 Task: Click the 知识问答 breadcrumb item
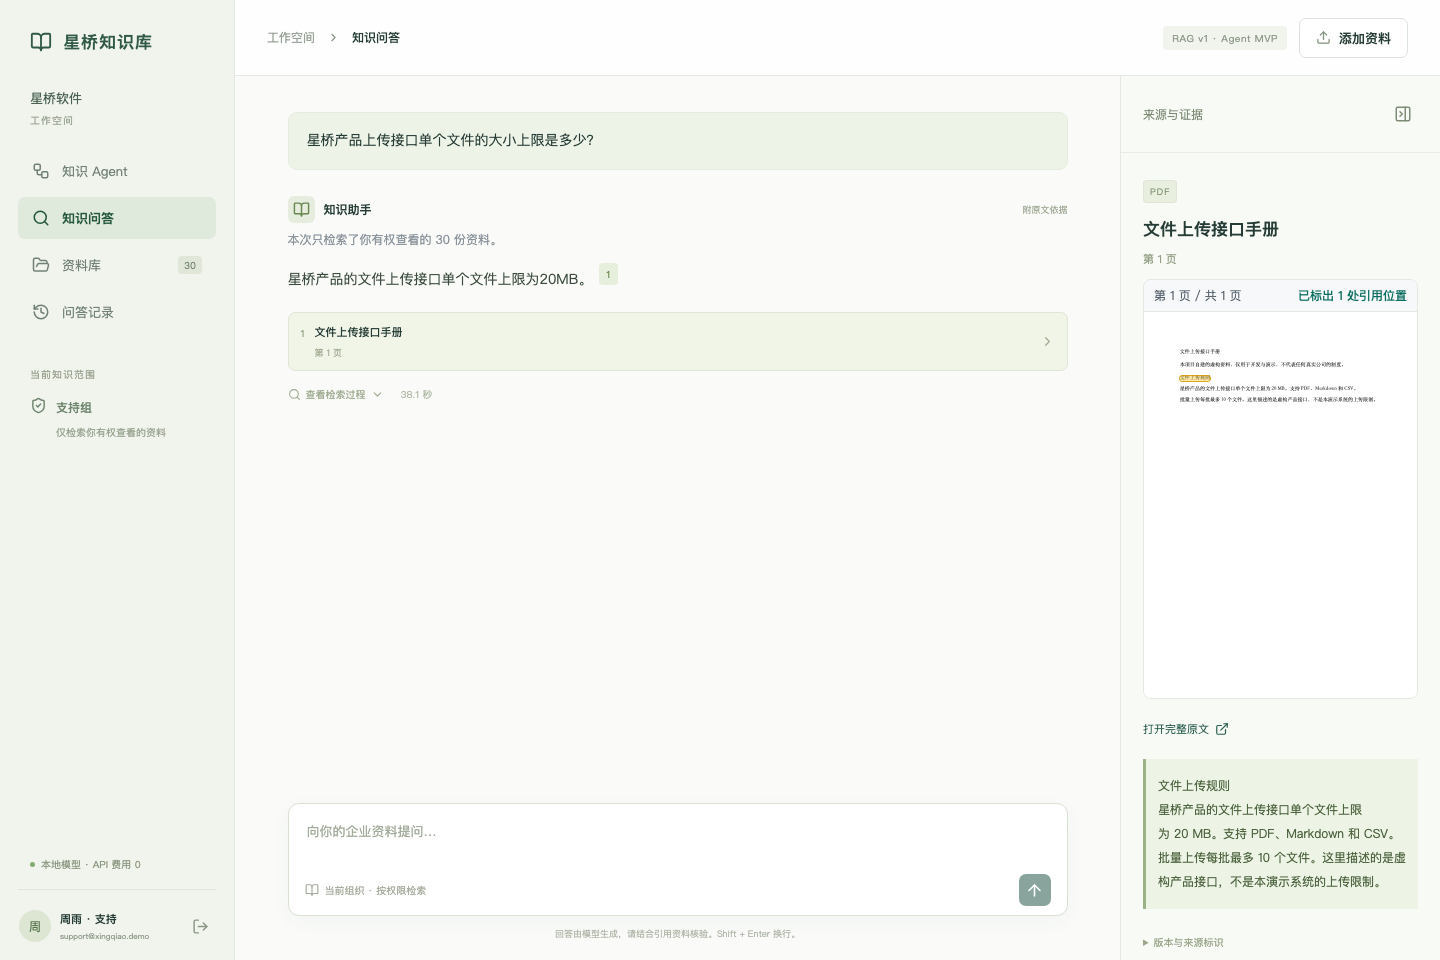(x=376, y=38)
